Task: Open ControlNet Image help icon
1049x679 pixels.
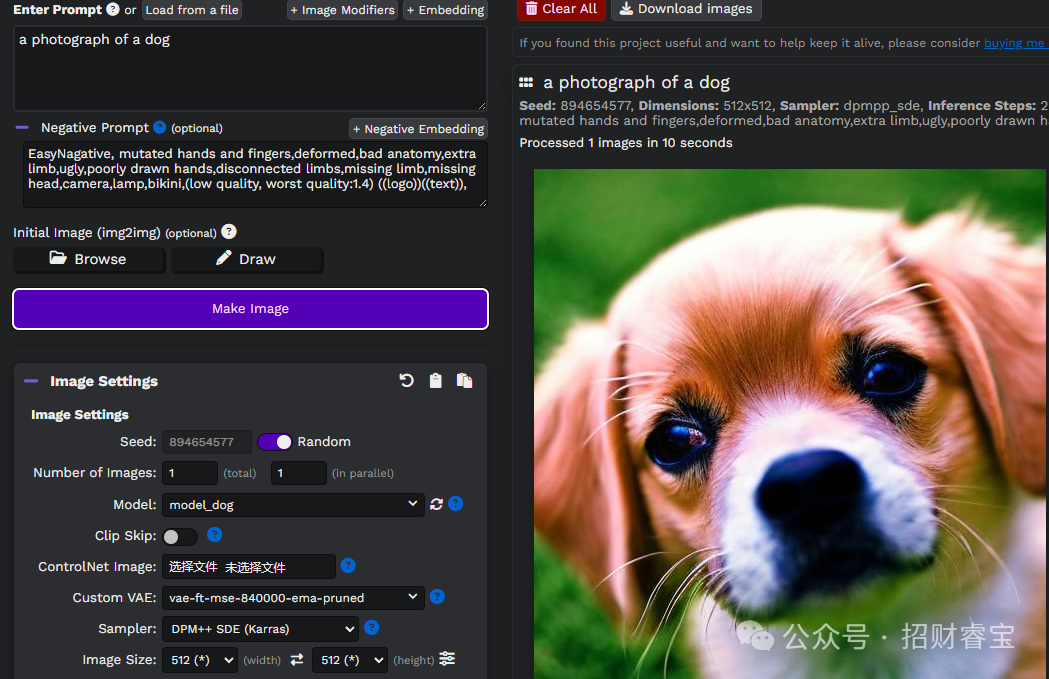Action: click(348, 565)
